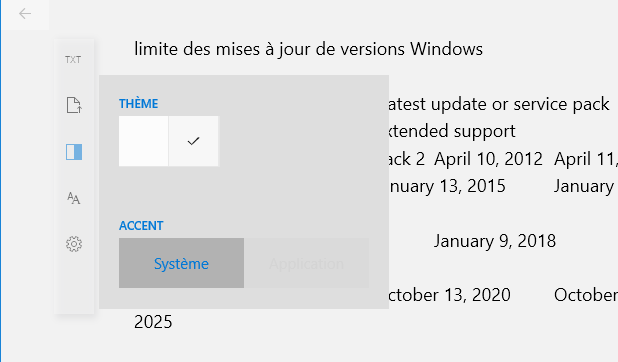Image resolution: width=618 pixels, height=362 pixels.
Task: Select the checked theme swatch
Action: click(x=194, y=141)
